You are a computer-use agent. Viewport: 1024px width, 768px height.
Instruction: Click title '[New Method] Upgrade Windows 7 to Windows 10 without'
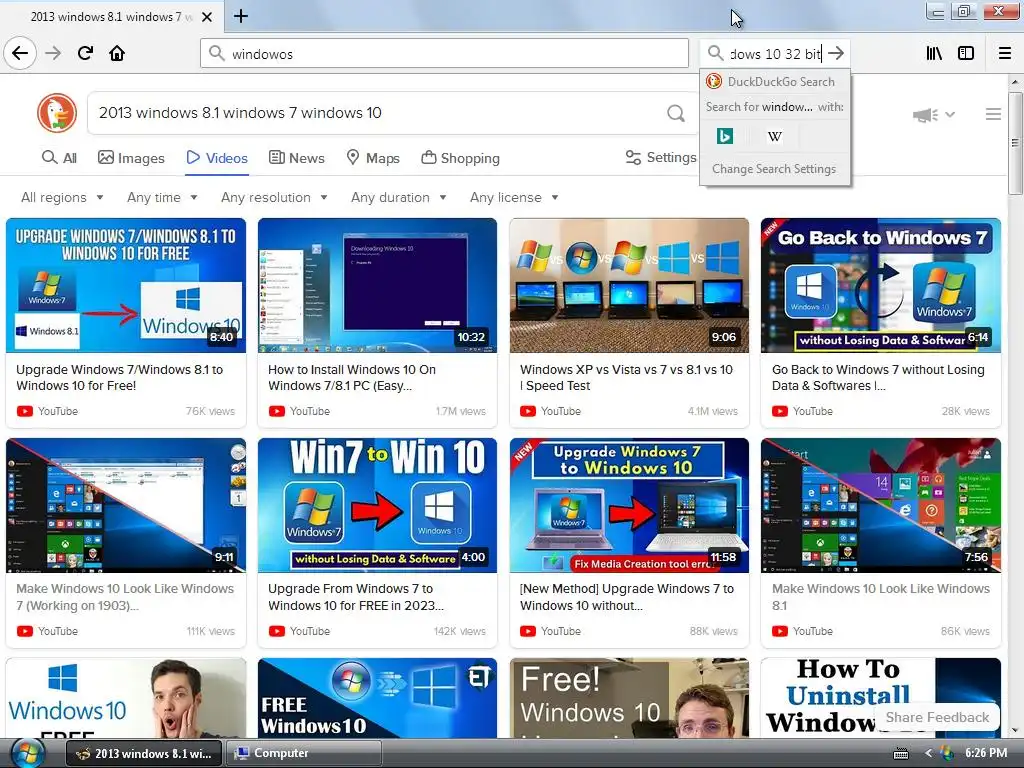tap(627, 597)
